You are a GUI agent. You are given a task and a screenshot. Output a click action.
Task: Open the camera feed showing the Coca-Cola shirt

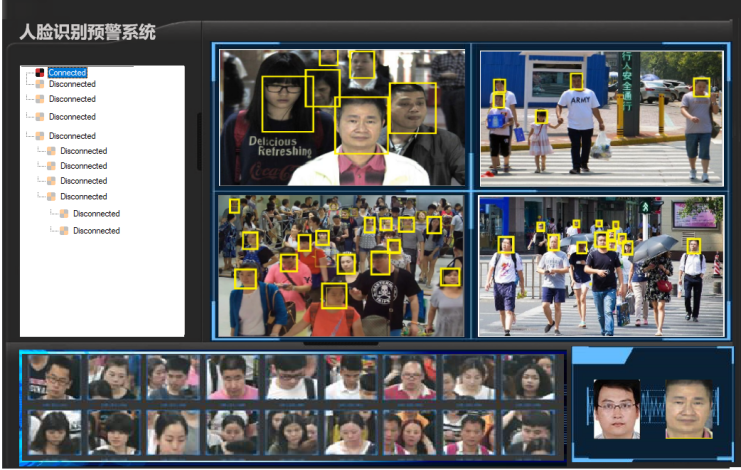(342, 118)
